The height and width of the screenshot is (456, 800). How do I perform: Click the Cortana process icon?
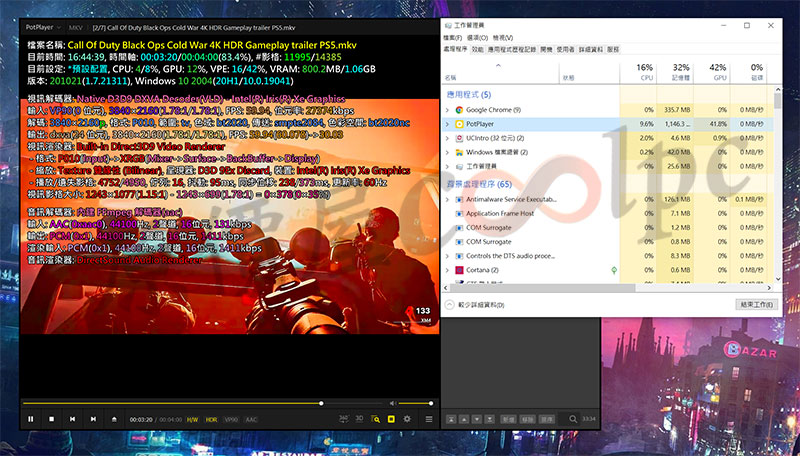(x=459, y=270)
